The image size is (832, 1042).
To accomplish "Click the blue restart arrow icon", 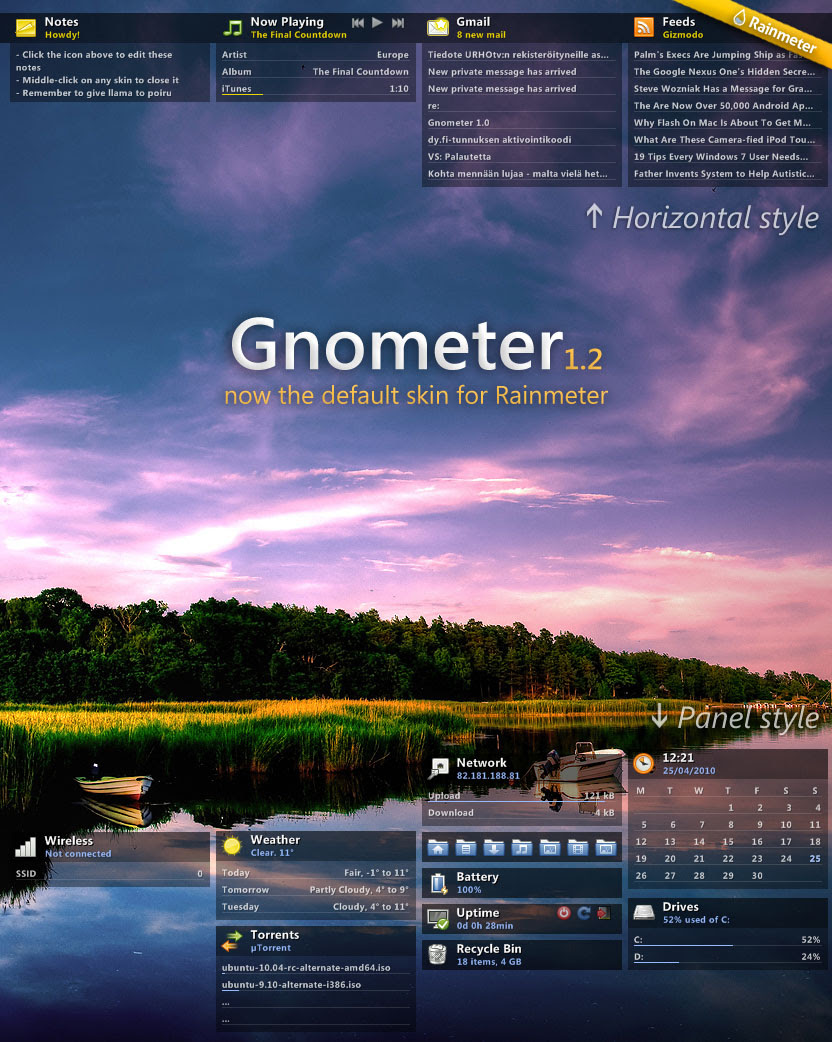I will tap(583, 913).
